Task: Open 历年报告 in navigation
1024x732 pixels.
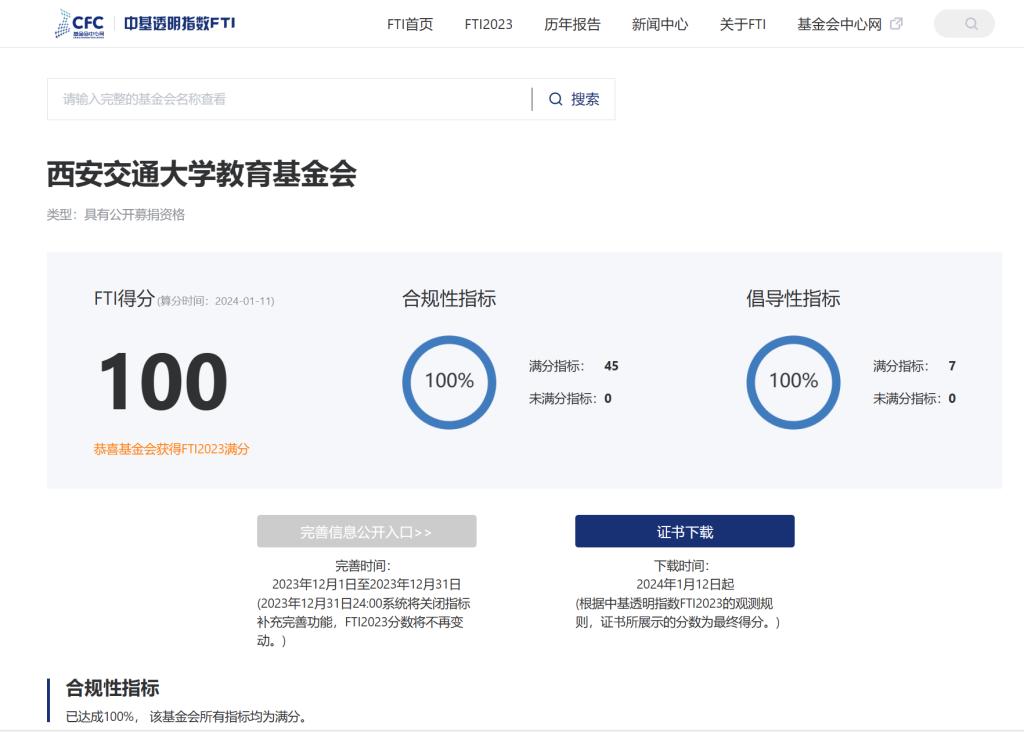Action: (x=572, y=24)
